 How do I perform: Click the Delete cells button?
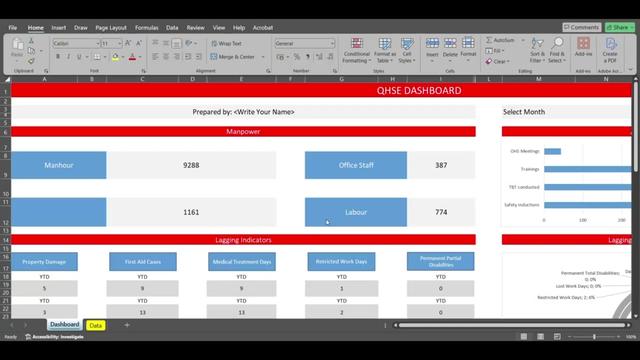point(450,49)
